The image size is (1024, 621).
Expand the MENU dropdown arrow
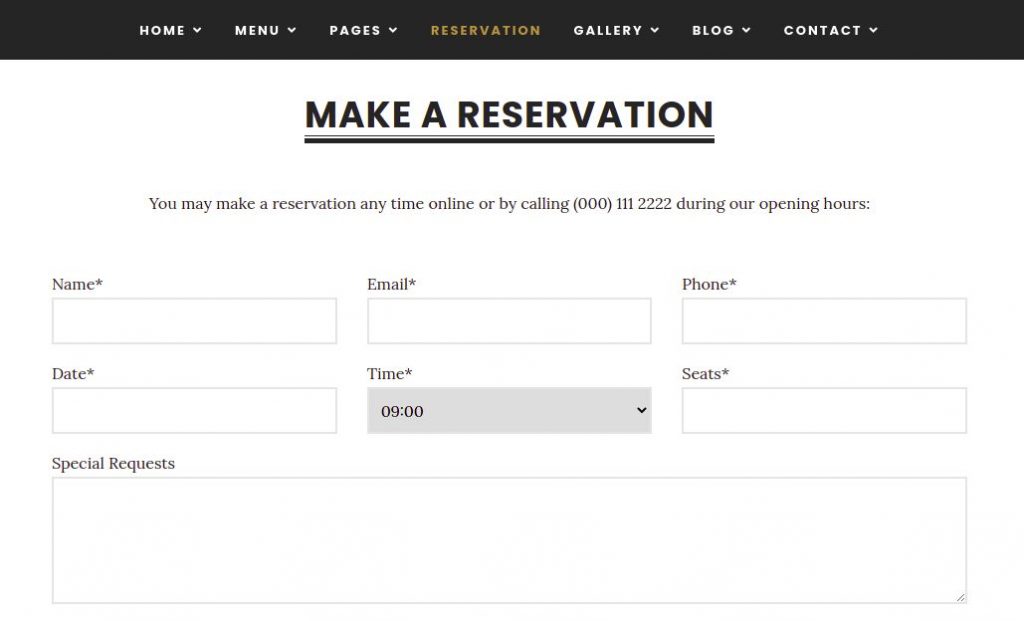tap(292, 30)
